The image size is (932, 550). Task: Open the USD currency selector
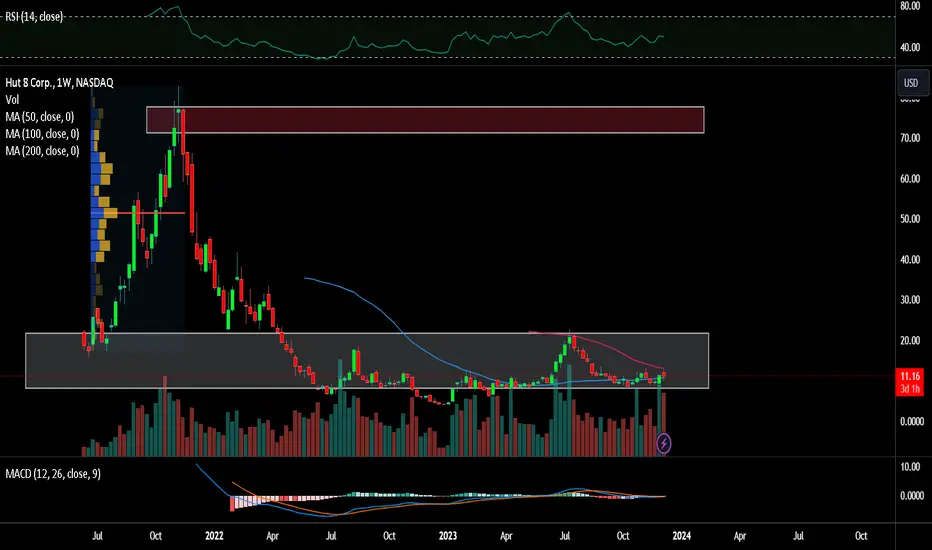coord(911,83)
